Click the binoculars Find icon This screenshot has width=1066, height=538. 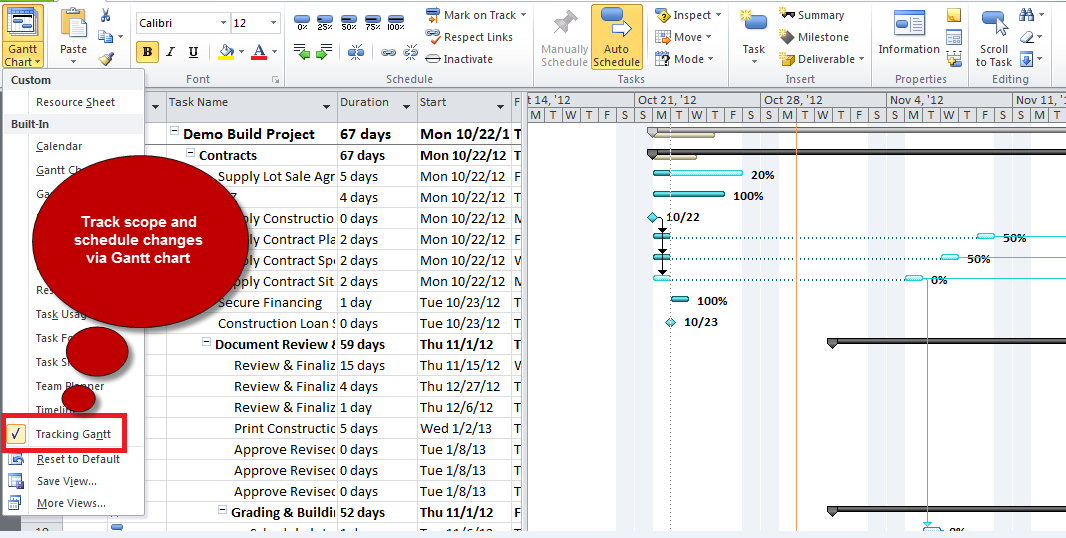tap(1026, 14)
